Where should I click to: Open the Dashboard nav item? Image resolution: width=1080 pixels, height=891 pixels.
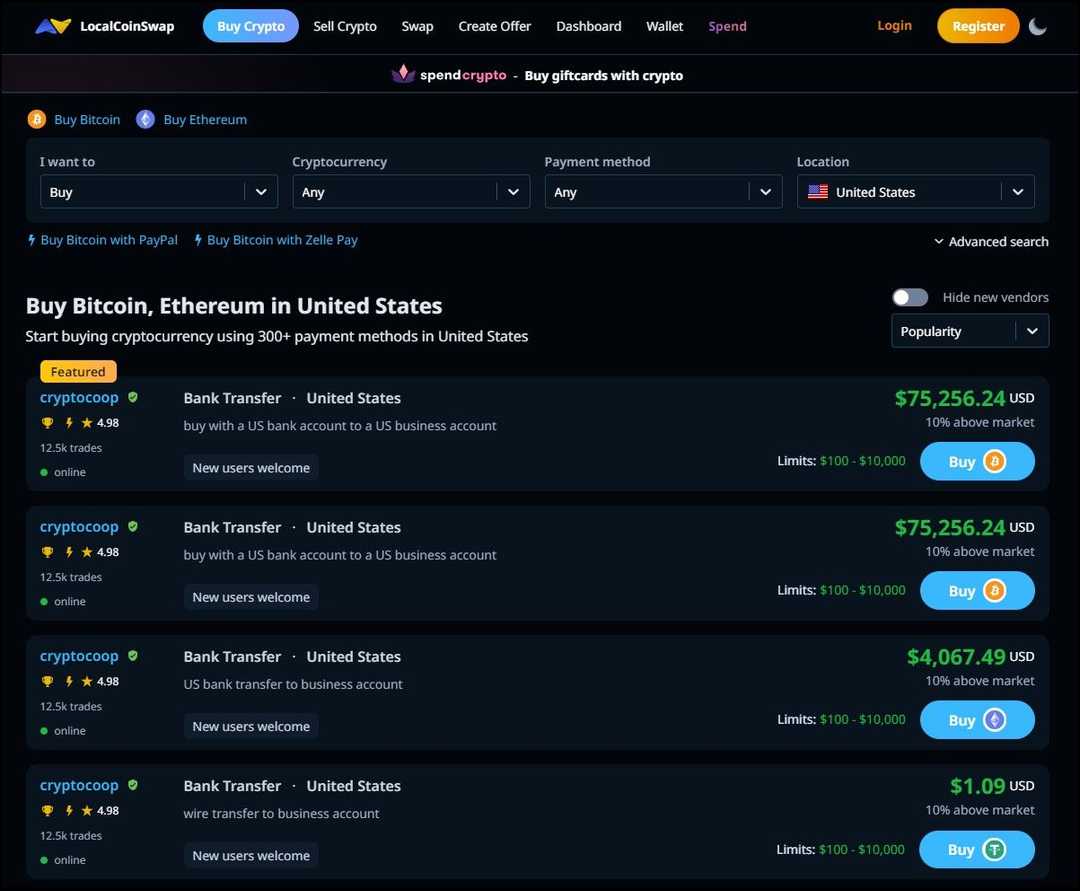click(589, 24)
